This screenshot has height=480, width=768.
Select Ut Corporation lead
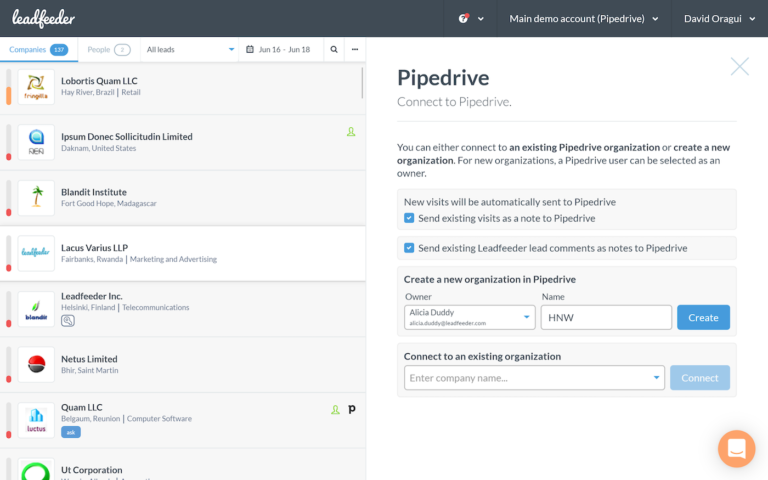(x=183, y=464)
